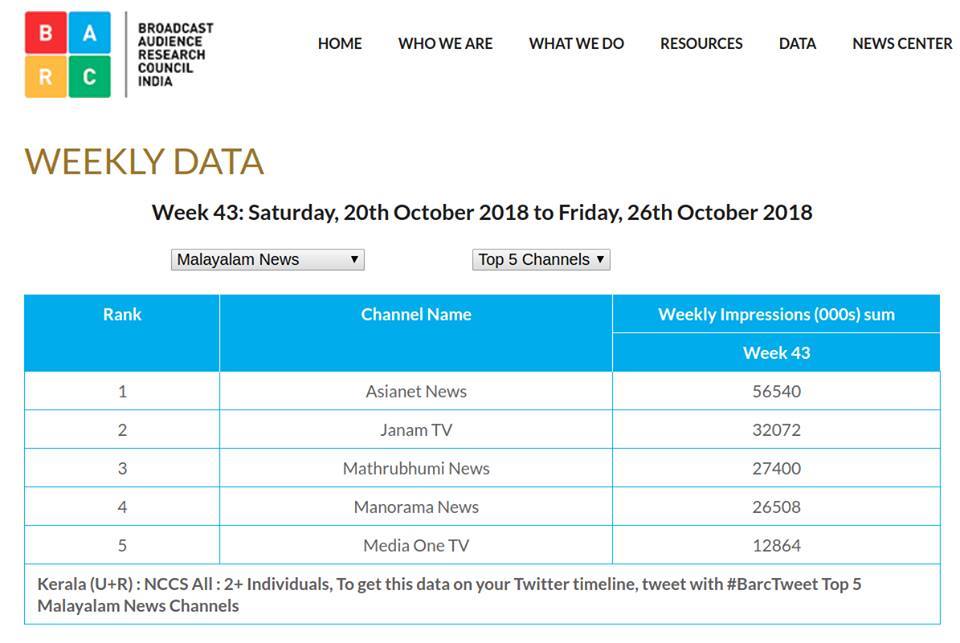Select the Mathrubhumi News channel name
Viewport: 960px width, 643px height.
coord(416,468)
